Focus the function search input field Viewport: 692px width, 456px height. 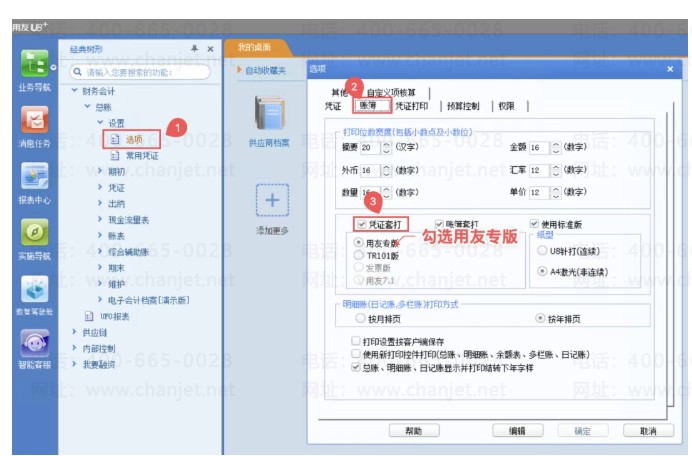coord(140,72)
